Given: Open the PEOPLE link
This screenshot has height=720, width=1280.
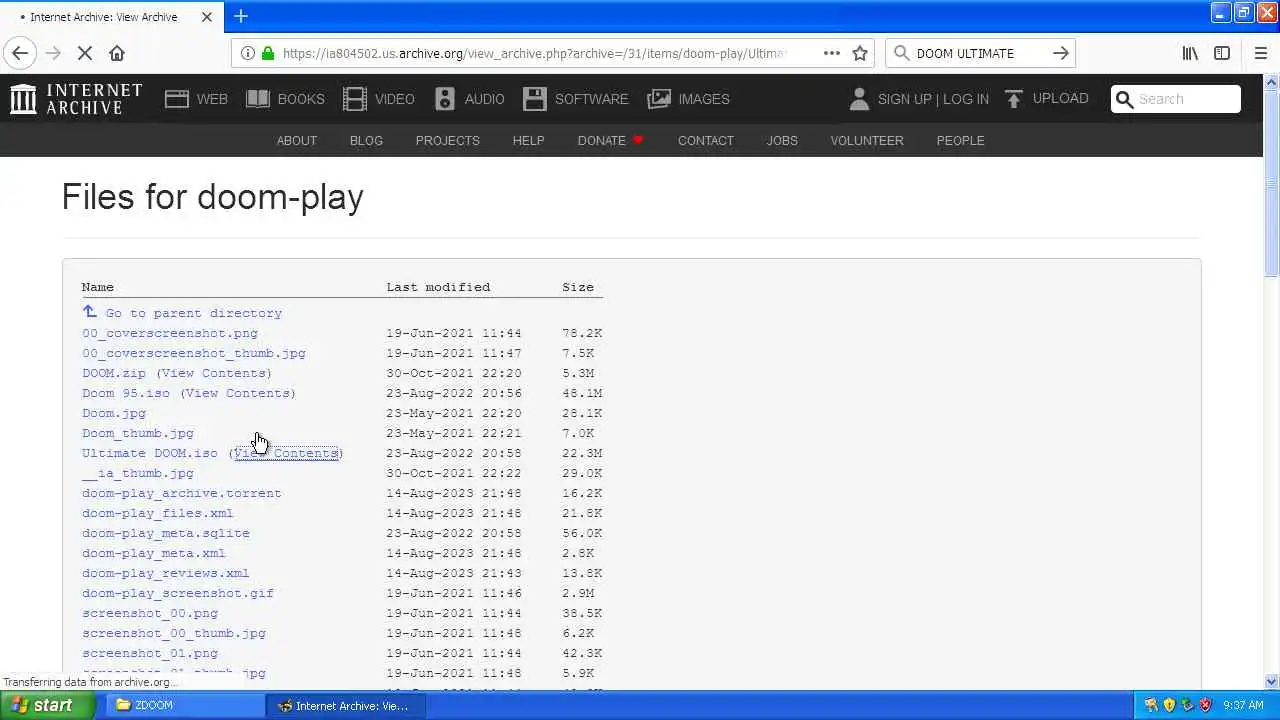Looking at the screenshot, I should point(960,140).
